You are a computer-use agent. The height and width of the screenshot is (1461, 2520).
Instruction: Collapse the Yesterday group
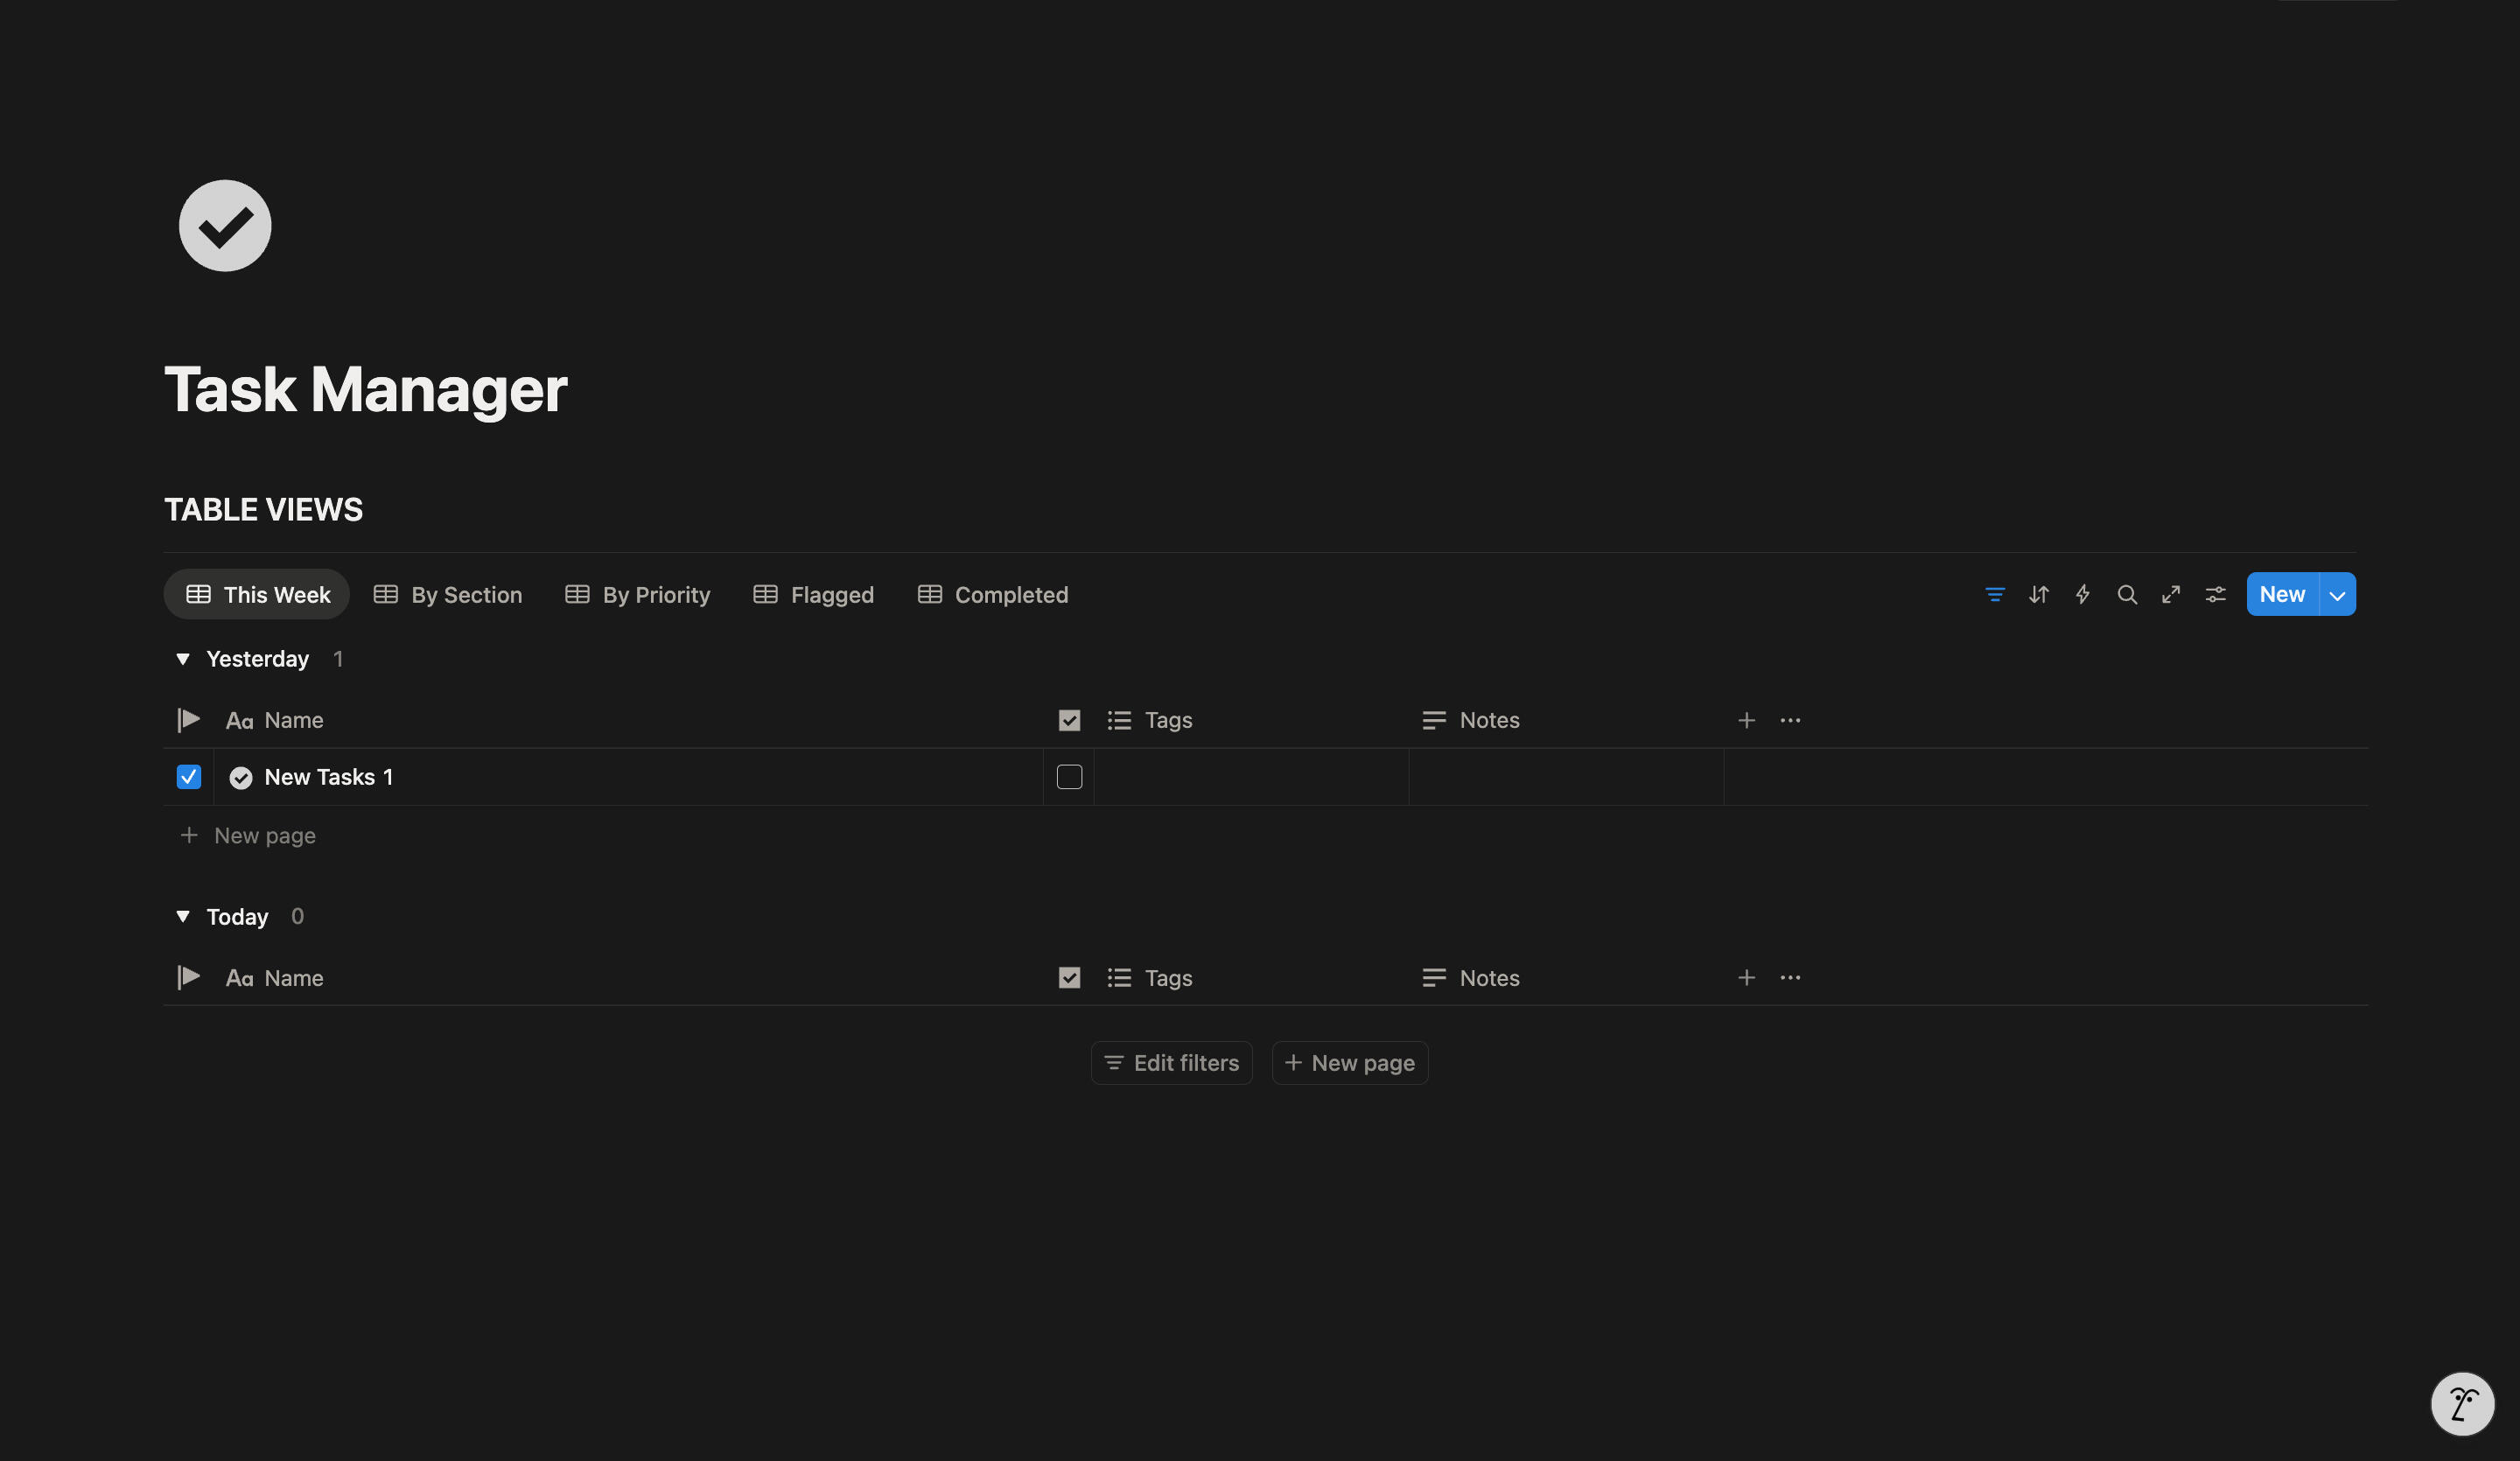183,659
